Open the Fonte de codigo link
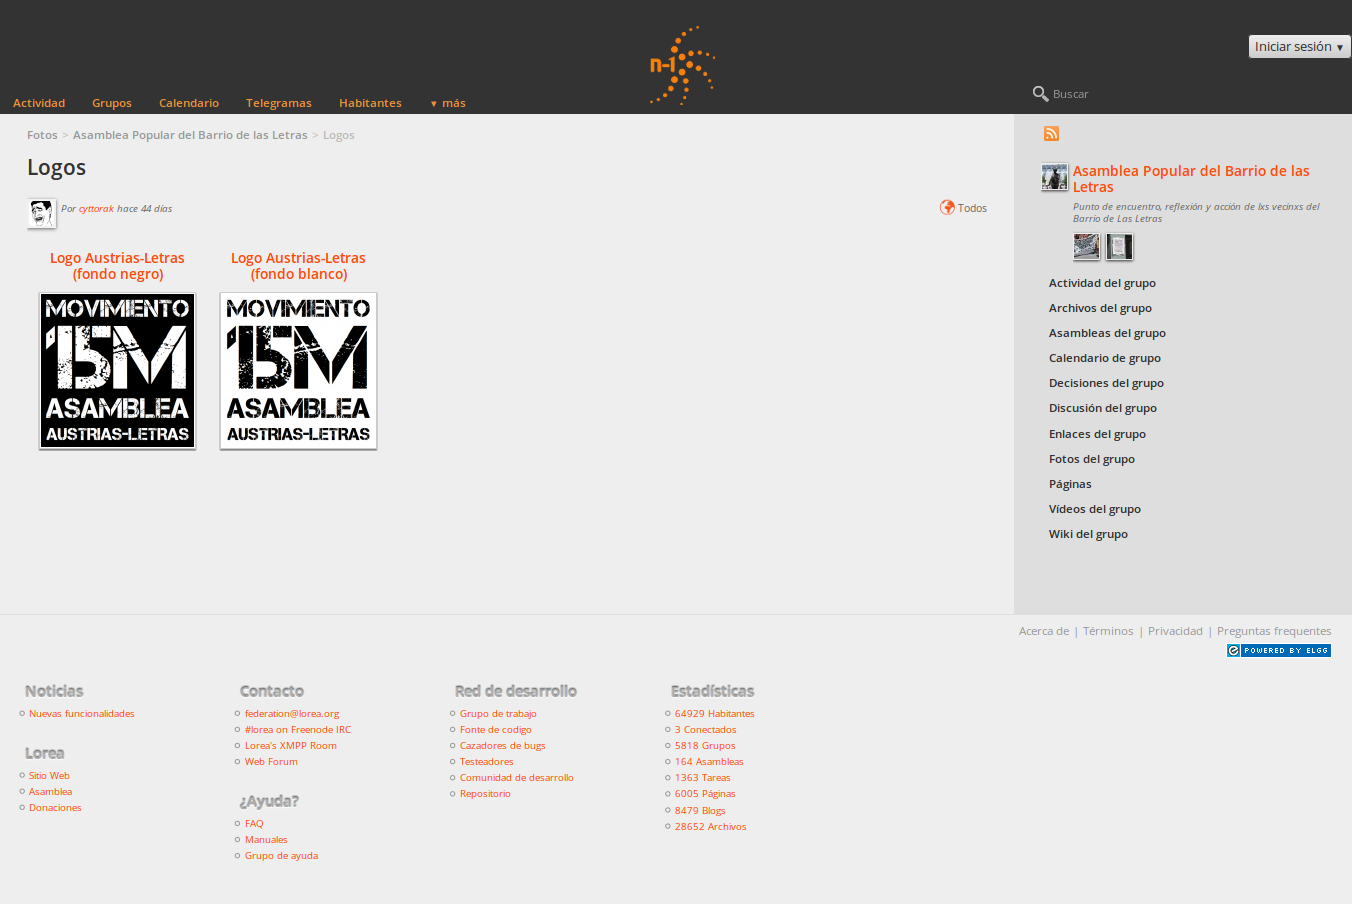Screen dimensions: 1352x904 pos(496,730)
